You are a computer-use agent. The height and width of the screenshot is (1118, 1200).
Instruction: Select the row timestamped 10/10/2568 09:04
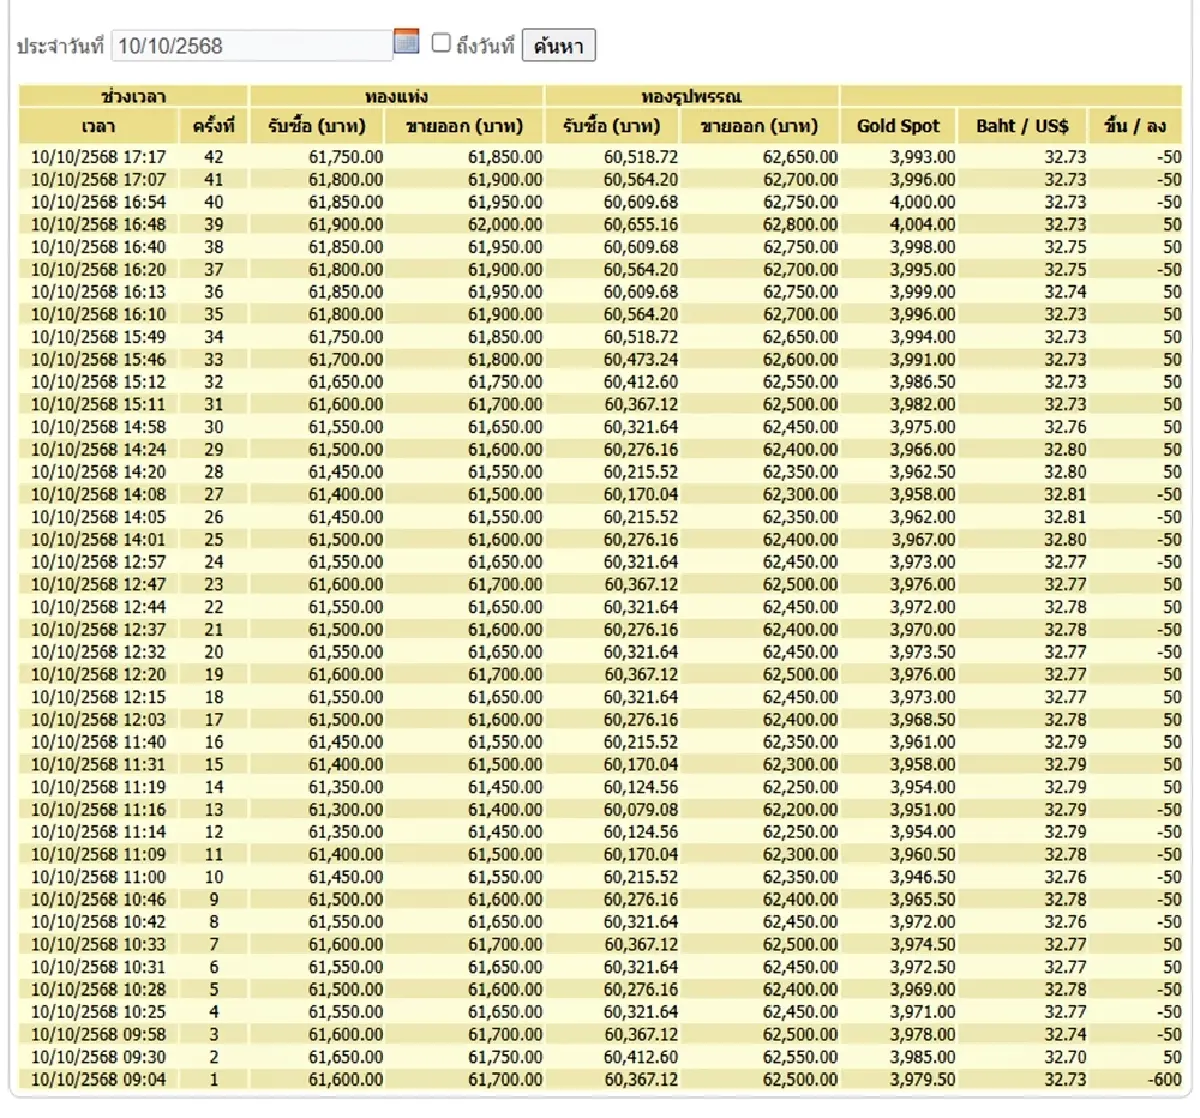coord(98,1080)
